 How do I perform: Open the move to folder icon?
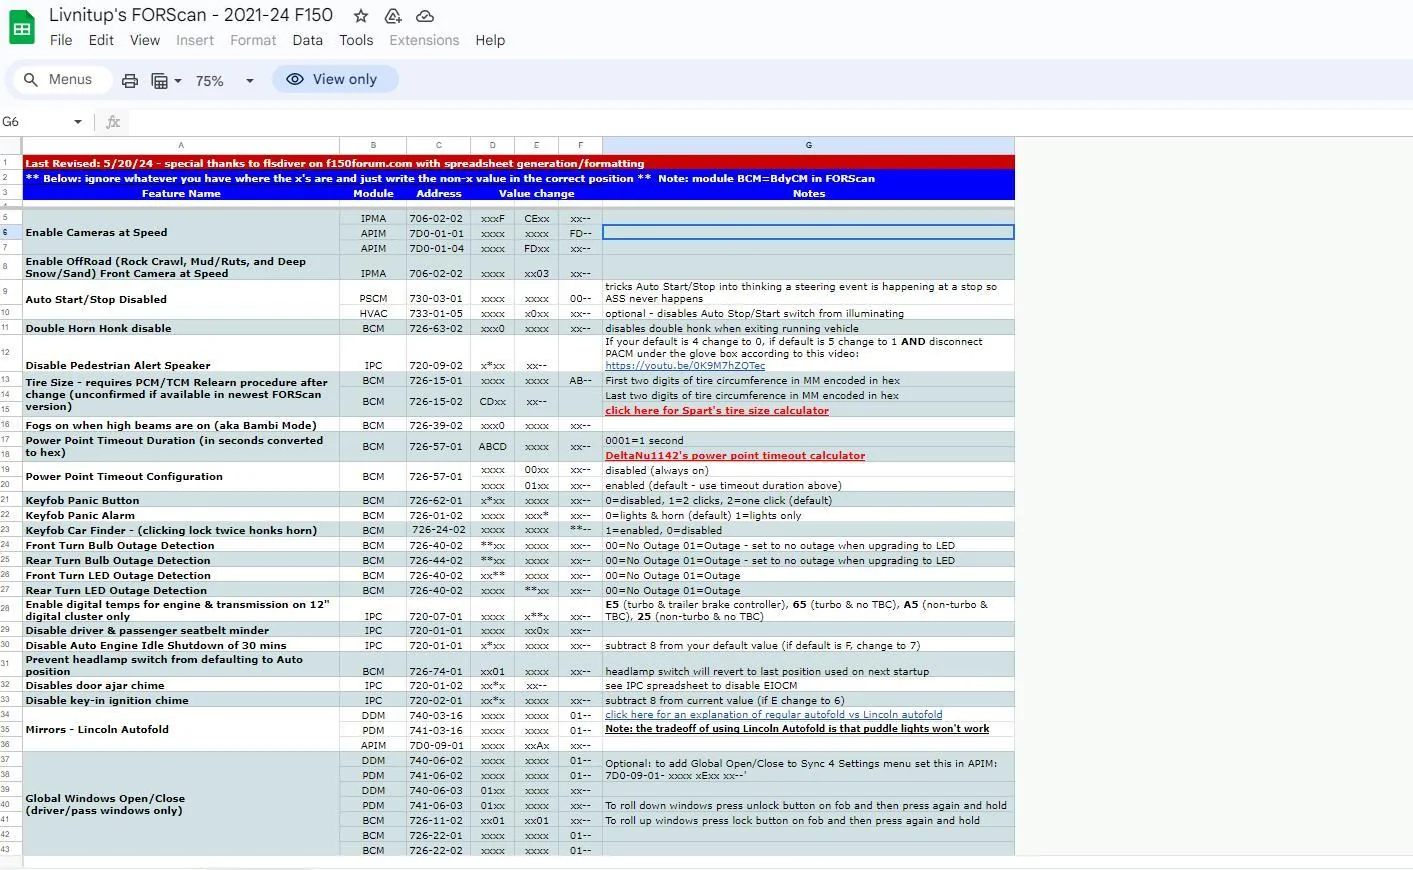coord(392,16)
